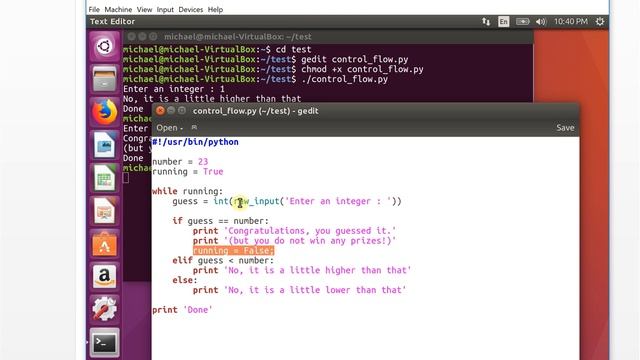Click 'if guess == number:' line
This screenshot has width=640, height=360.
(x=220, y=221)
